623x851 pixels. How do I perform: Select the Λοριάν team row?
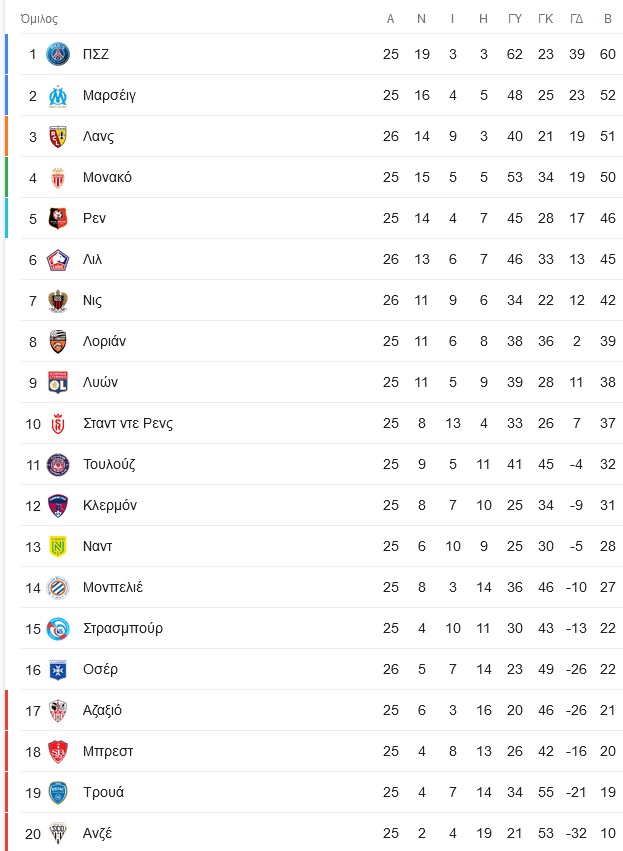pos(321,341)
